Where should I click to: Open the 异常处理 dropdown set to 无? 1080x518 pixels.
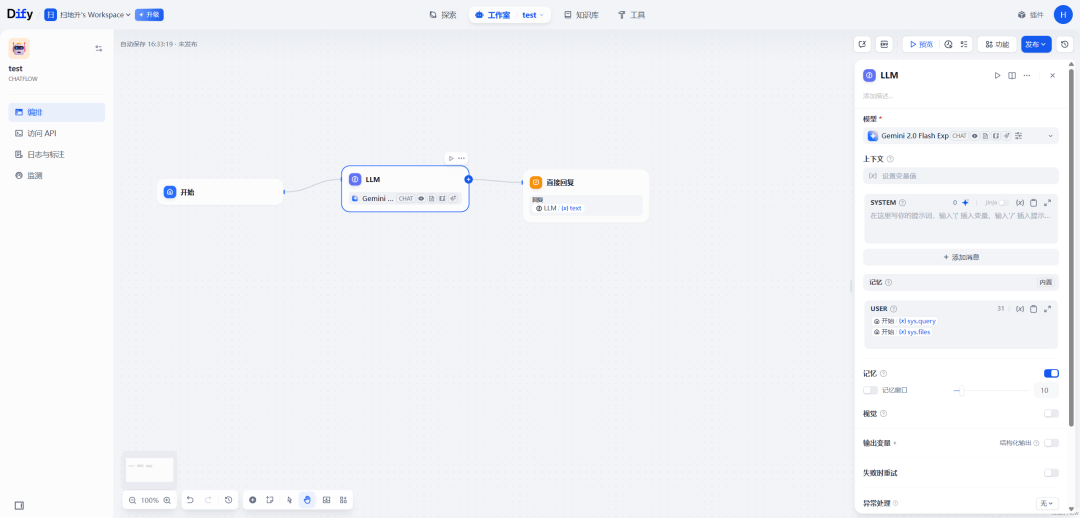click(1046, 503)
